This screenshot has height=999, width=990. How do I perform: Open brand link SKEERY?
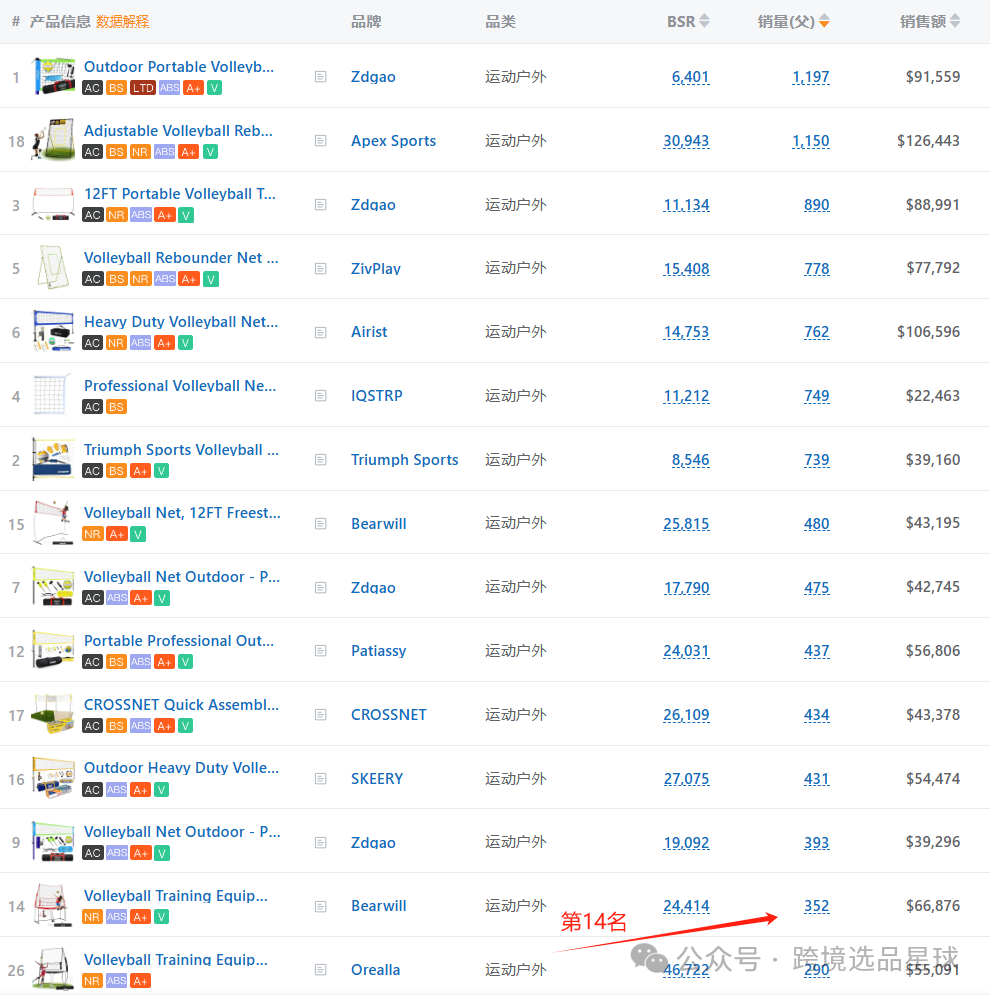377,779
